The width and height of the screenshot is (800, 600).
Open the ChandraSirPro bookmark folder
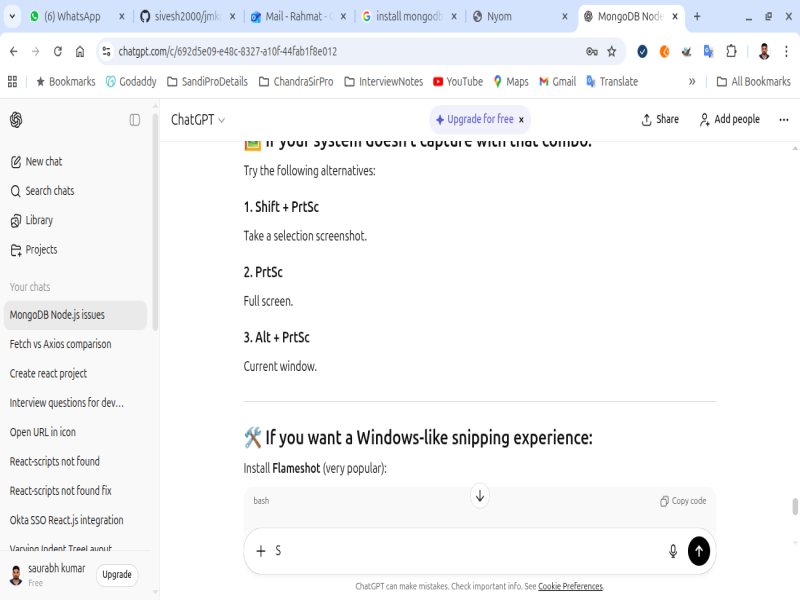pos(296,82)
